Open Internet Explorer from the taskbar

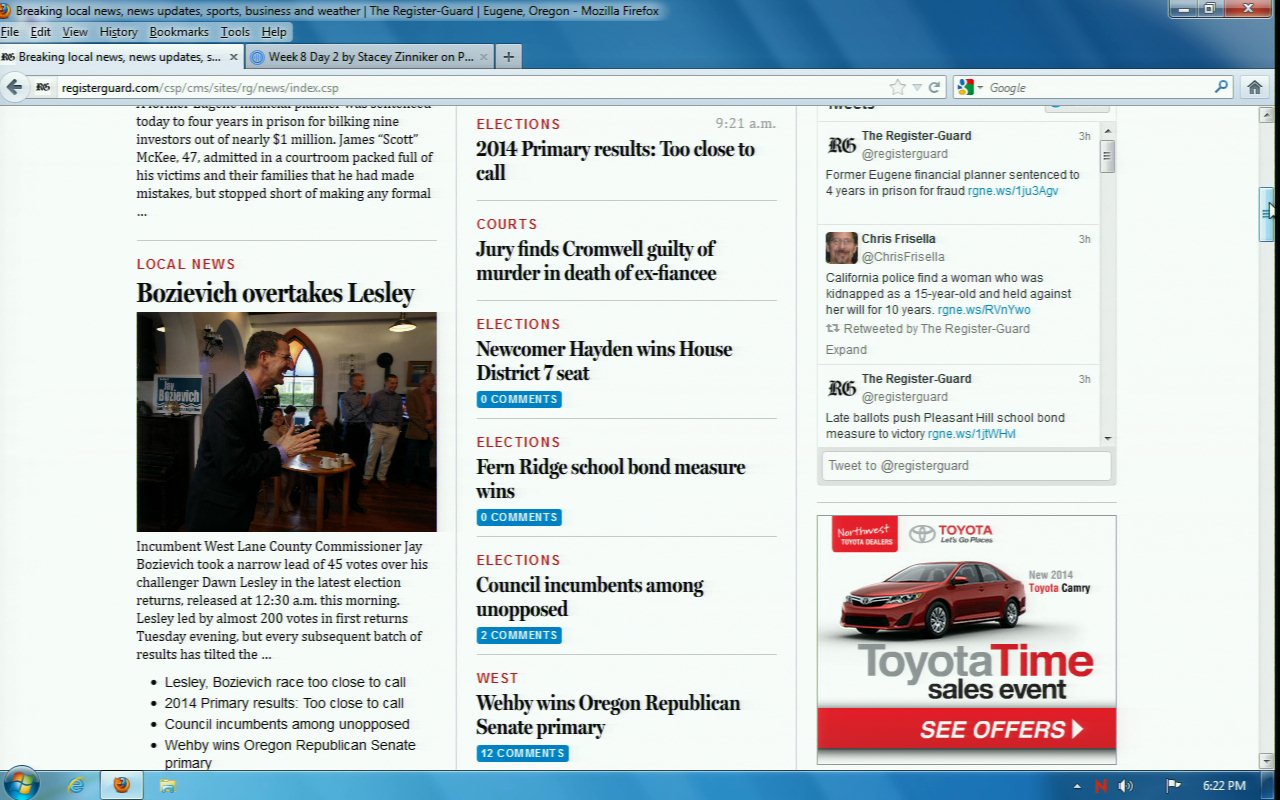tap(76, 785)
